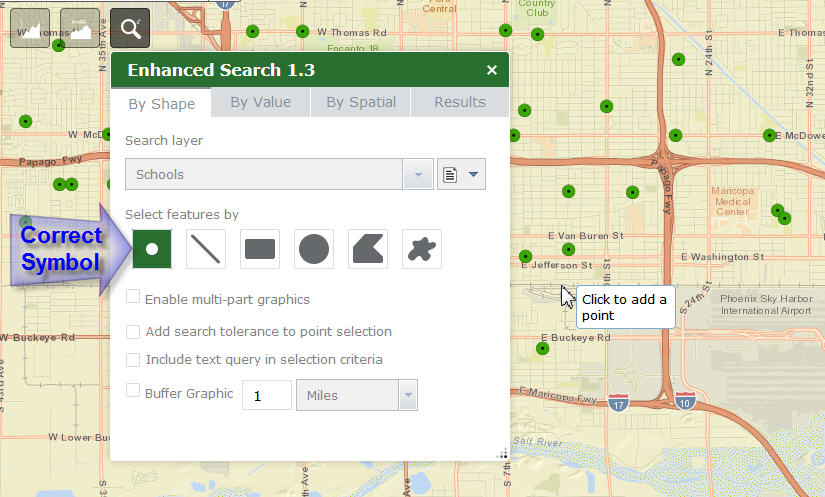The width and height of the screenshot is (825, 497).
Task: Enable add search tolerance to point selection
Action: click(133, 331)
